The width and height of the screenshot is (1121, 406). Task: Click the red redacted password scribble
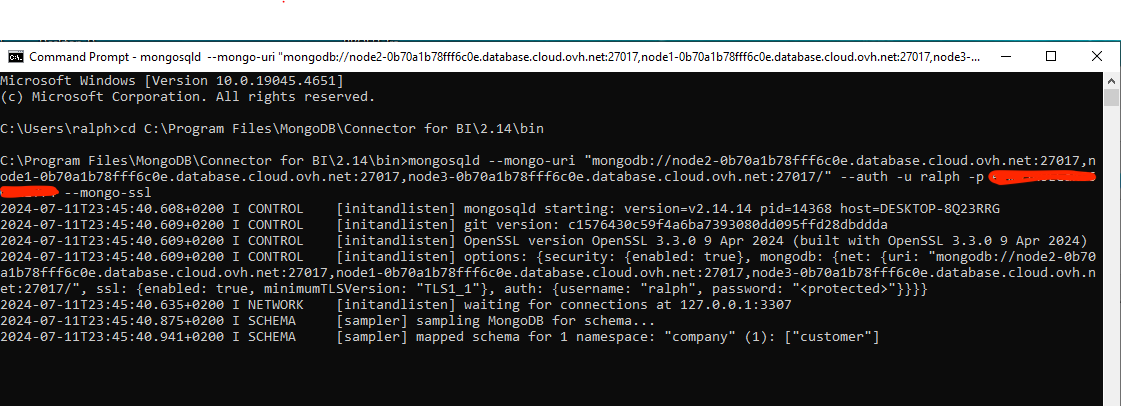(x=1040, y=178)
